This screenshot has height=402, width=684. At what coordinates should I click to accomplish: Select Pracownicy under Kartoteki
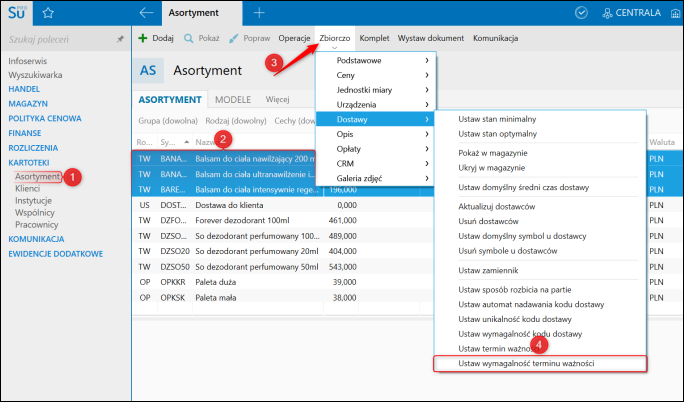pyautogui.click(x=37, y=225)
